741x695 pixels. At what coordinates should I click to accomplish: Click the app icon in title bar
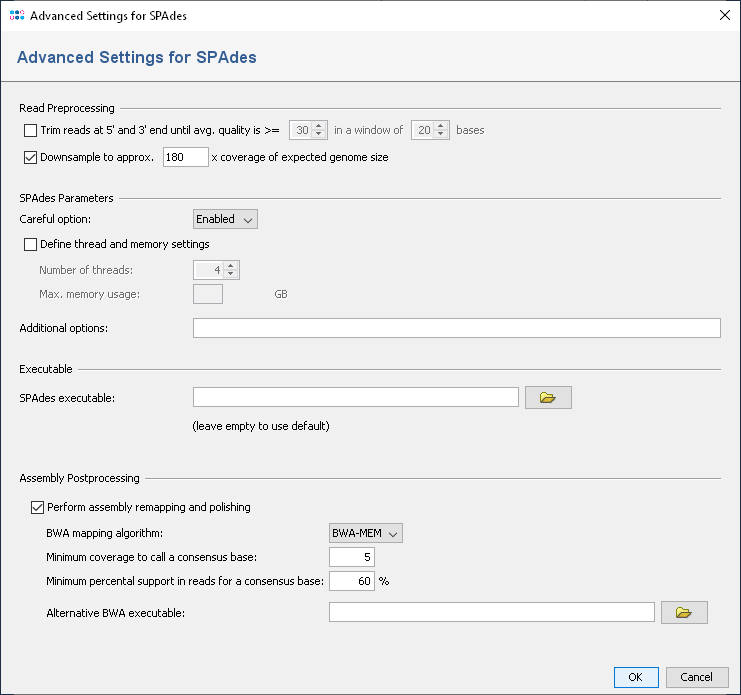tap(16, 16)
